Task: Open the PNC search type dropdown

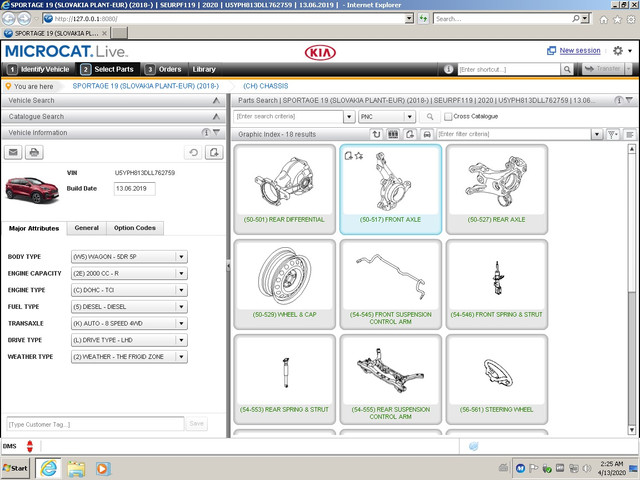Action: [x=409, y=117]
